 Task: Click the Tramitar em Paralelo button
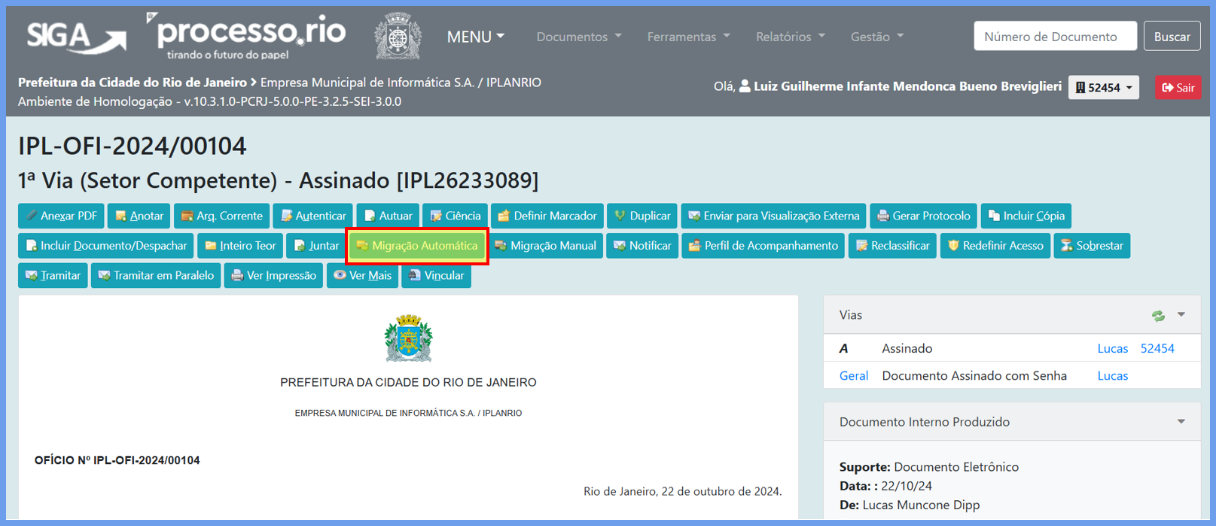155,276
